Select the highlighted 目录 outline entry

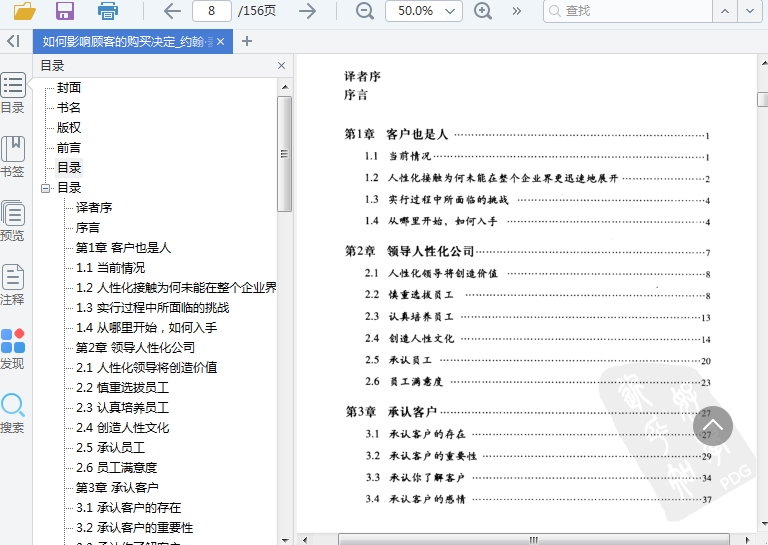point(69,167)
